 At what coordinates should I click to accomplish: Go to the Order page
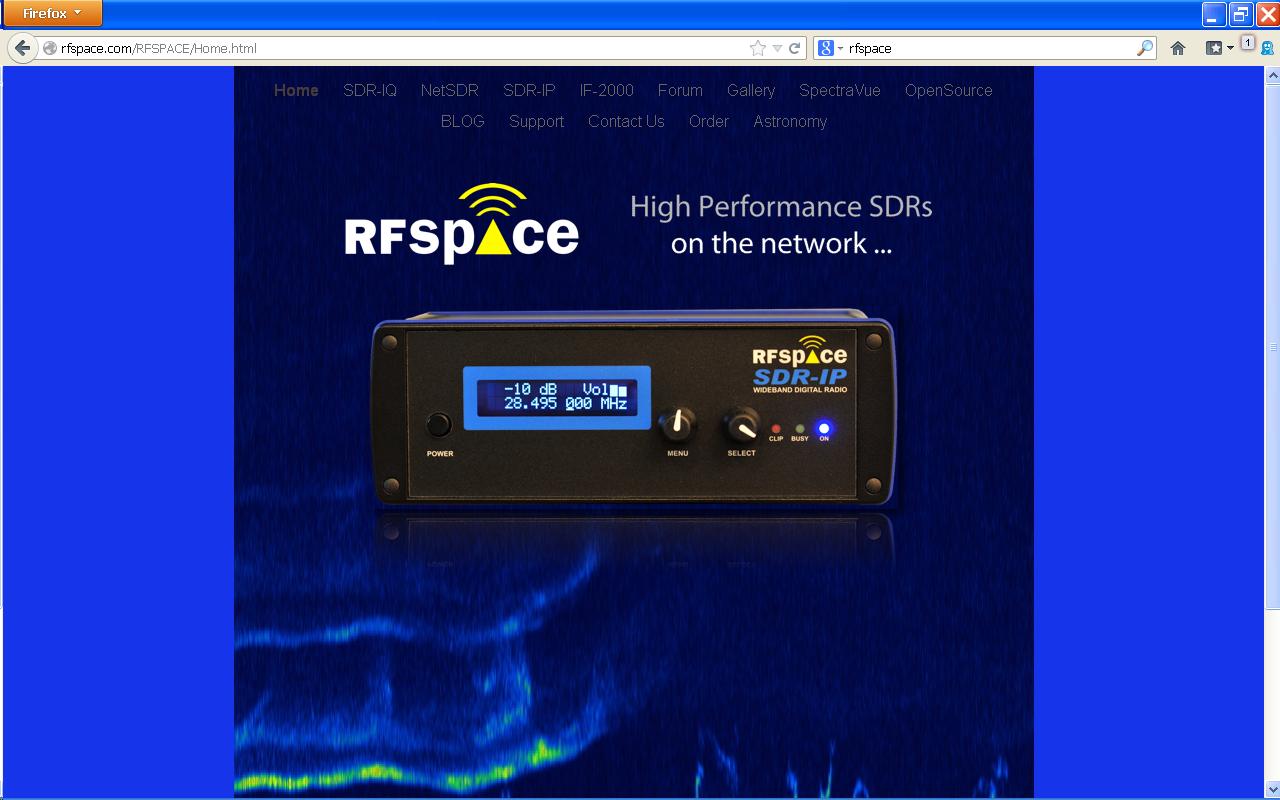point(709,121)
